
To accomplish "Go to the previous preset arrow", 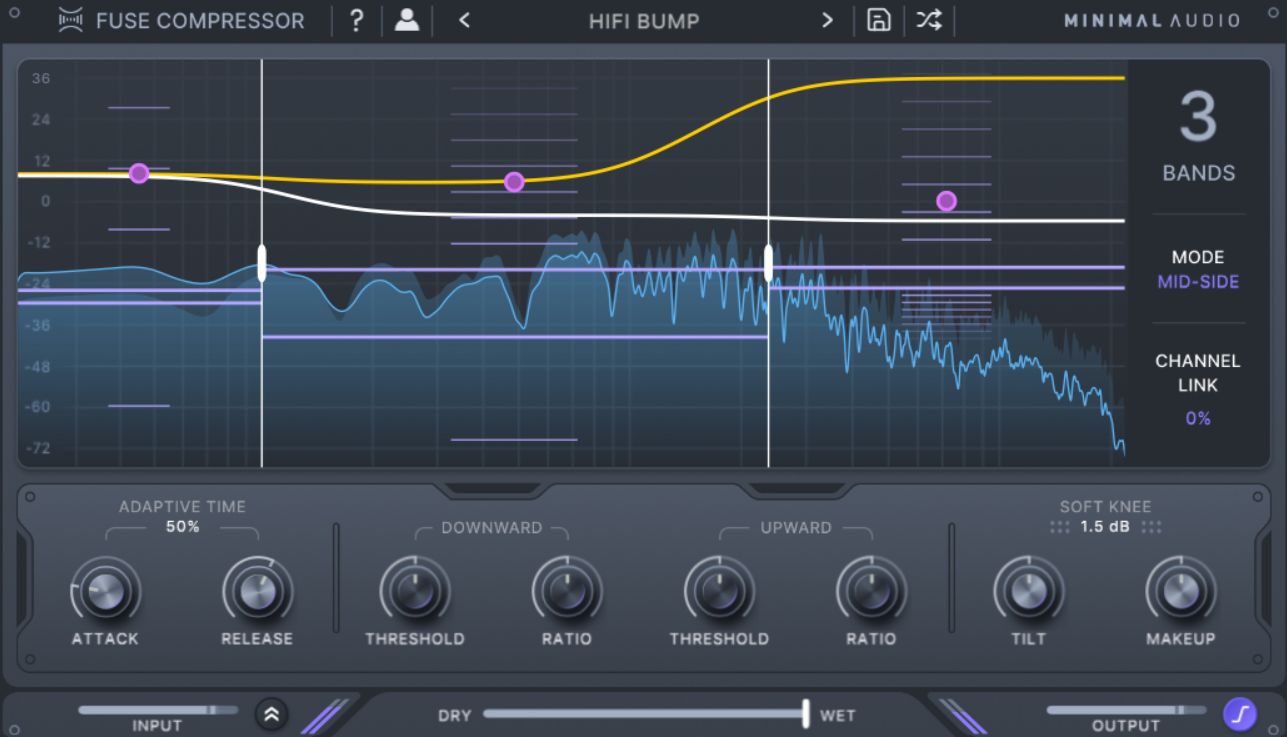I will point(464,20).
